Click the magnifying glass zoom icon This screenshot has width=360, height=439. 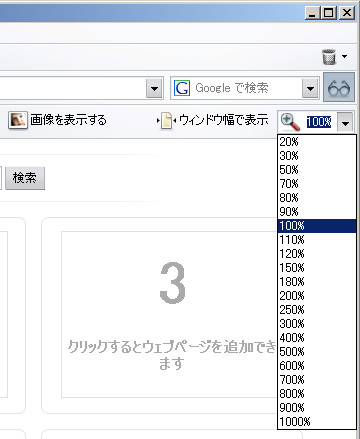[x=290, y=121]
